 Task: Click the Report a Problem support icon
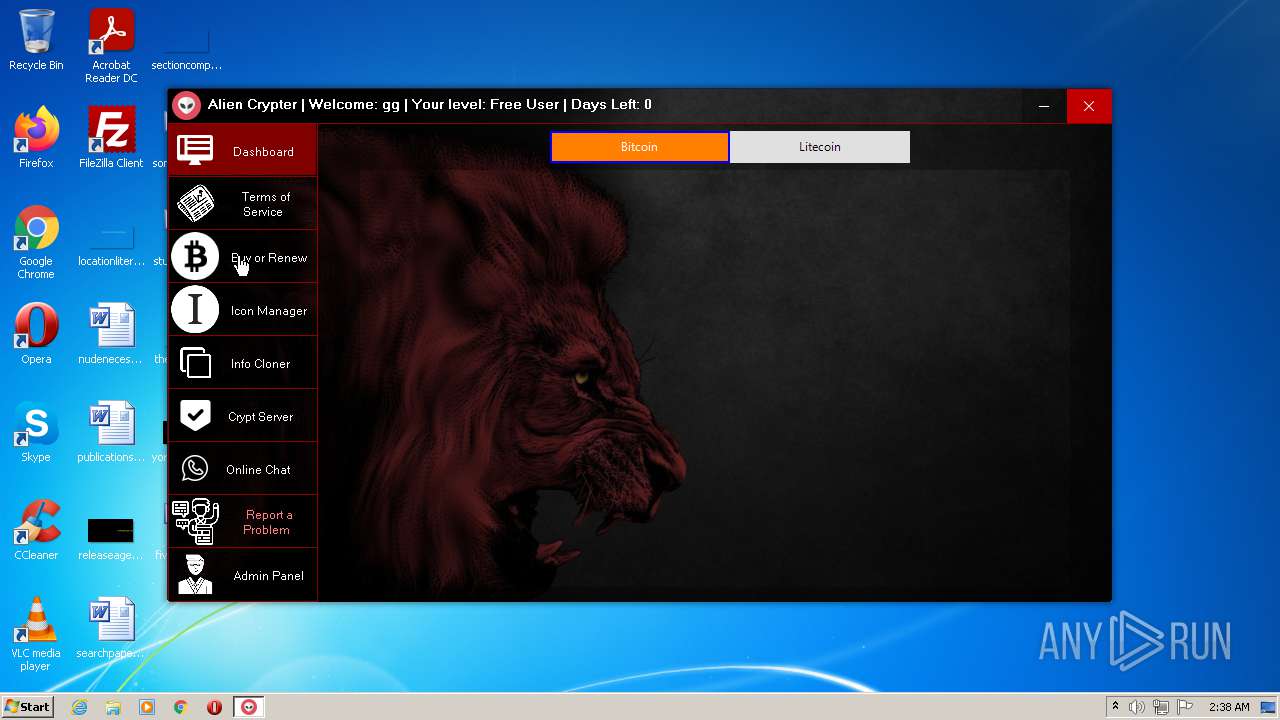point(195,522)
